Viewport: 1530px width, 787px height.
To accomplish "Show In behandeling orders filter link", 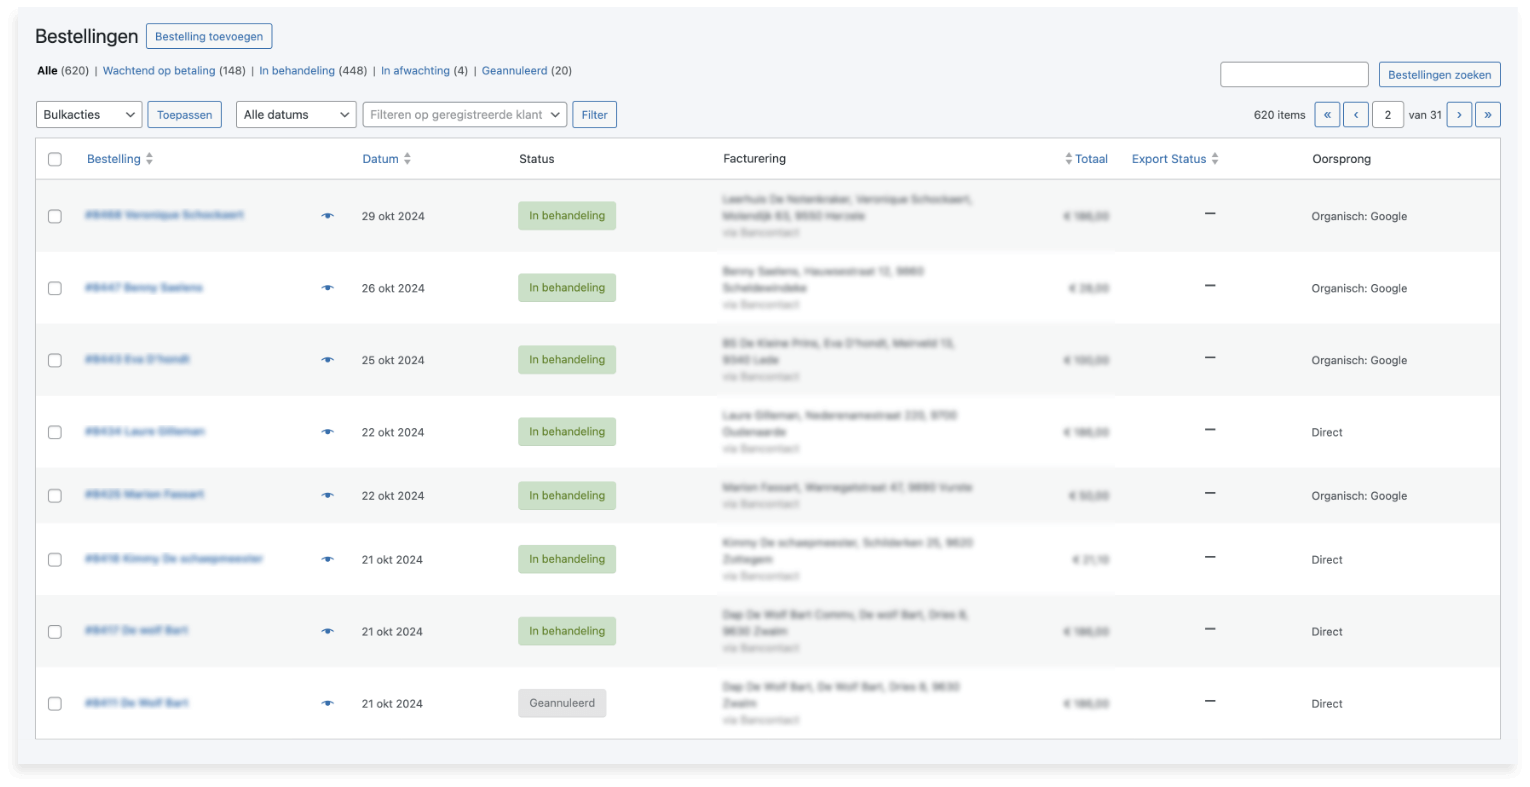I will point(297,71).
